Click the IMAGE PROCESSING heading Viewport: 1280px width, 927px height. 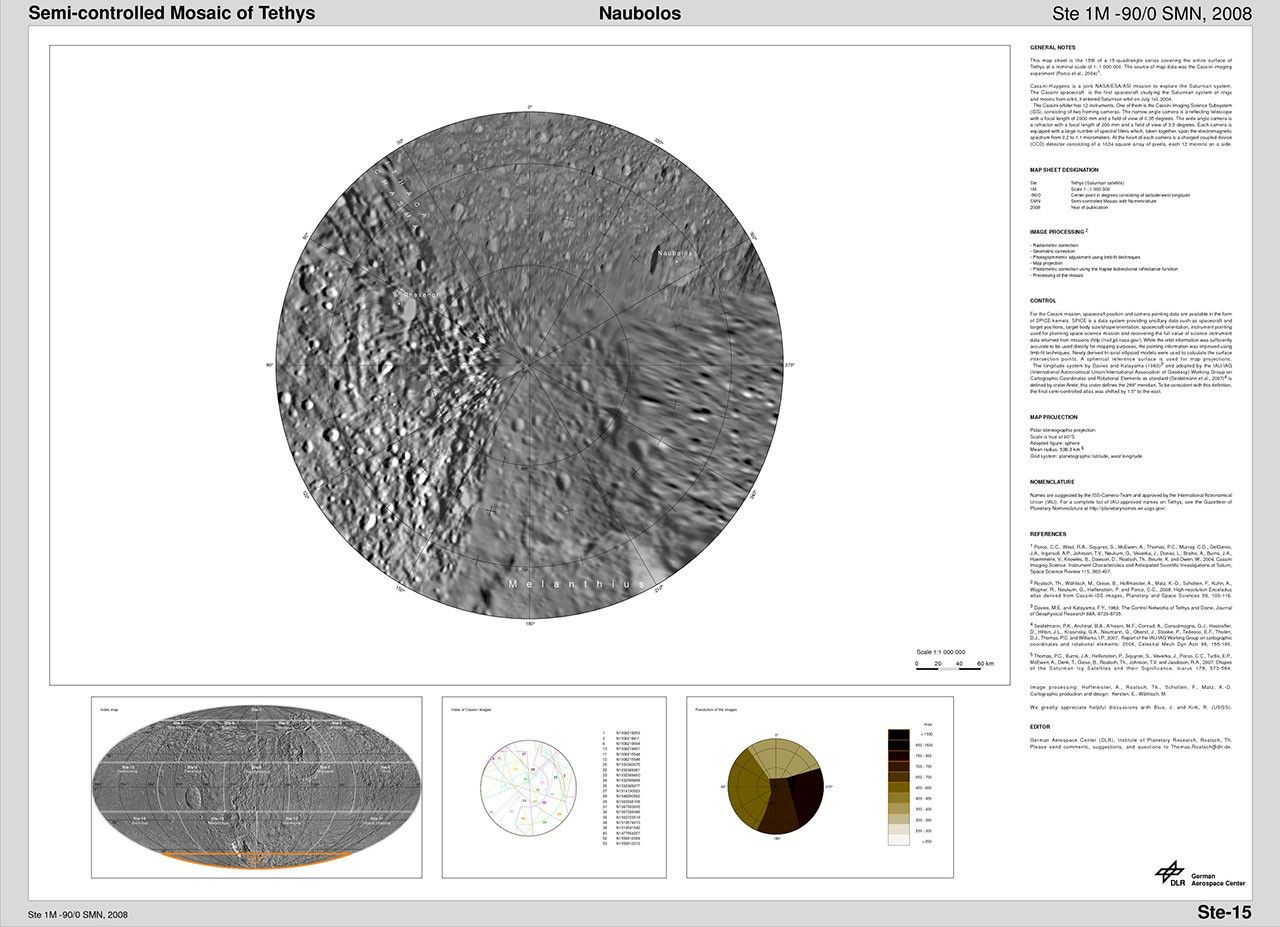(1058, 231)
